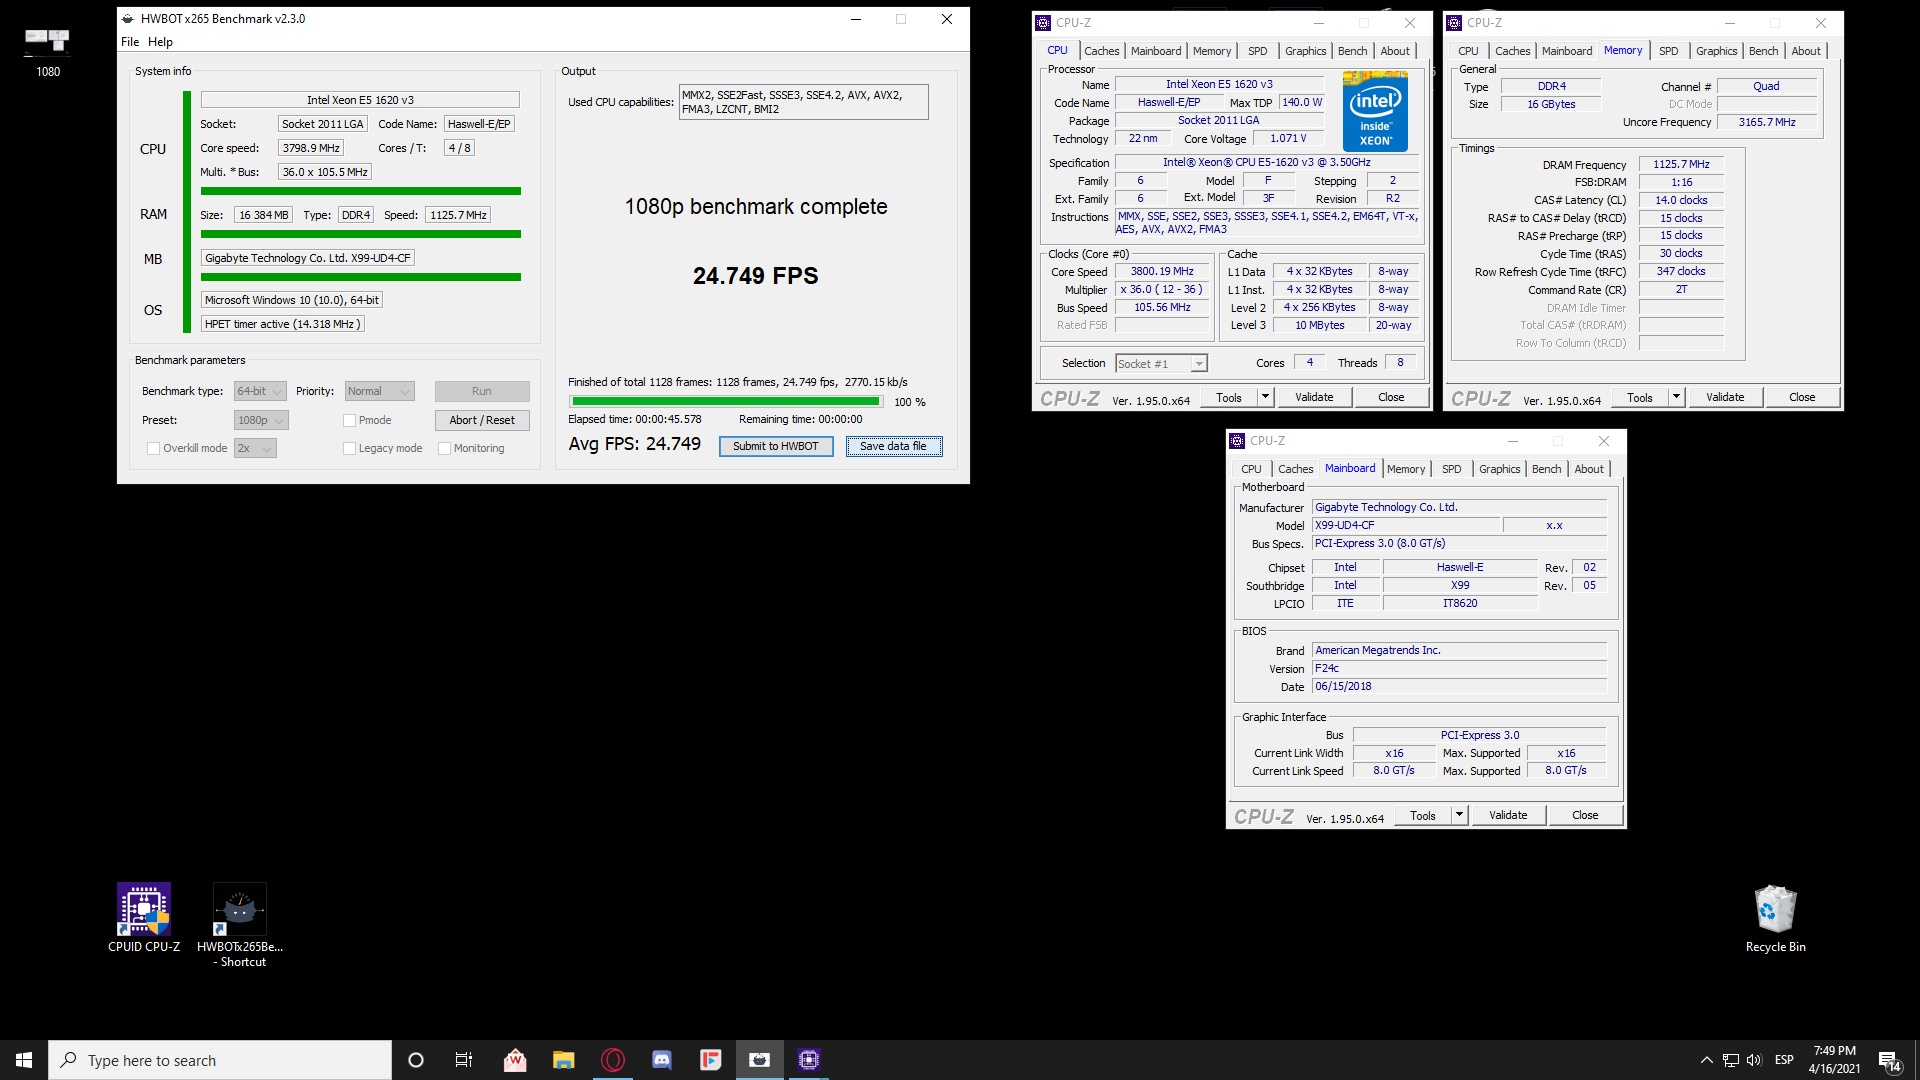1920x1080 pixels.
Task: Switch to Memory tab in Mainboard CPU-Z window
Action: pos(1405,469)
